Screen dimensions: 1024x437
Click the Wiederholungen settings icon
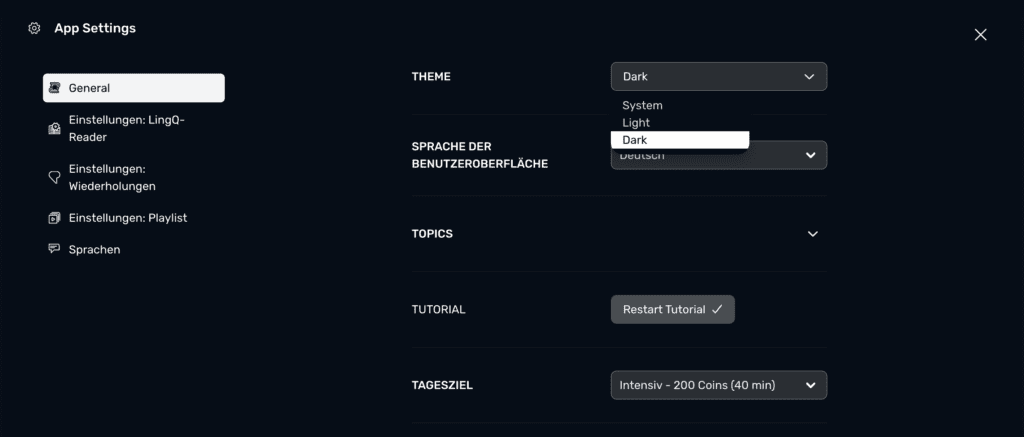point(54,177)
